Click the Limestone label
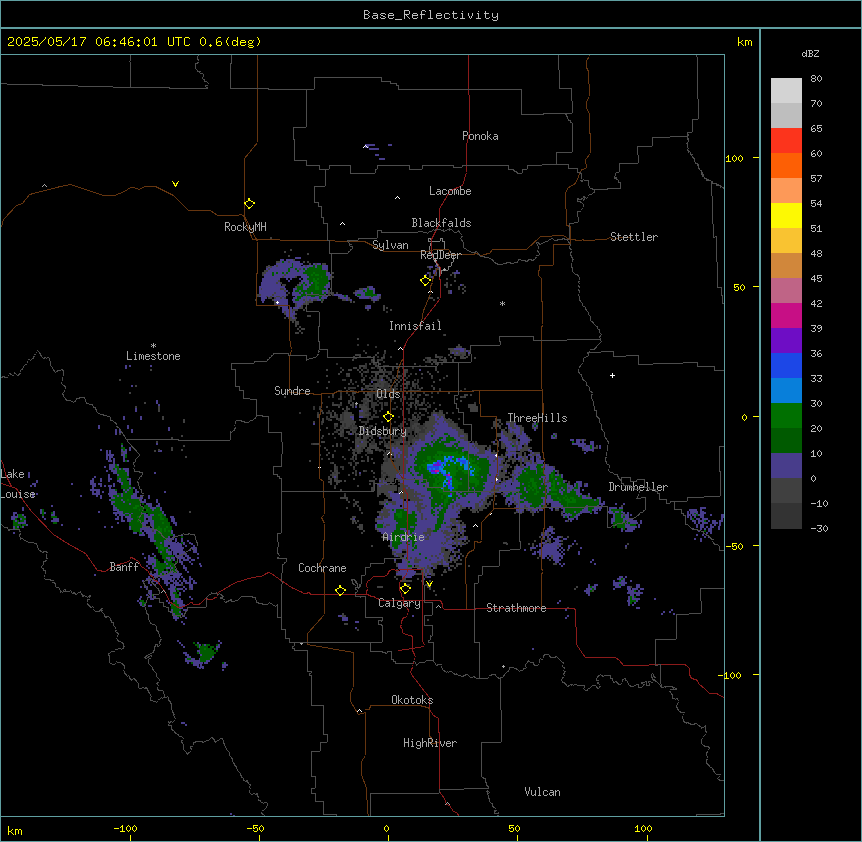This screenshot has width=862, height=842. 153,356
